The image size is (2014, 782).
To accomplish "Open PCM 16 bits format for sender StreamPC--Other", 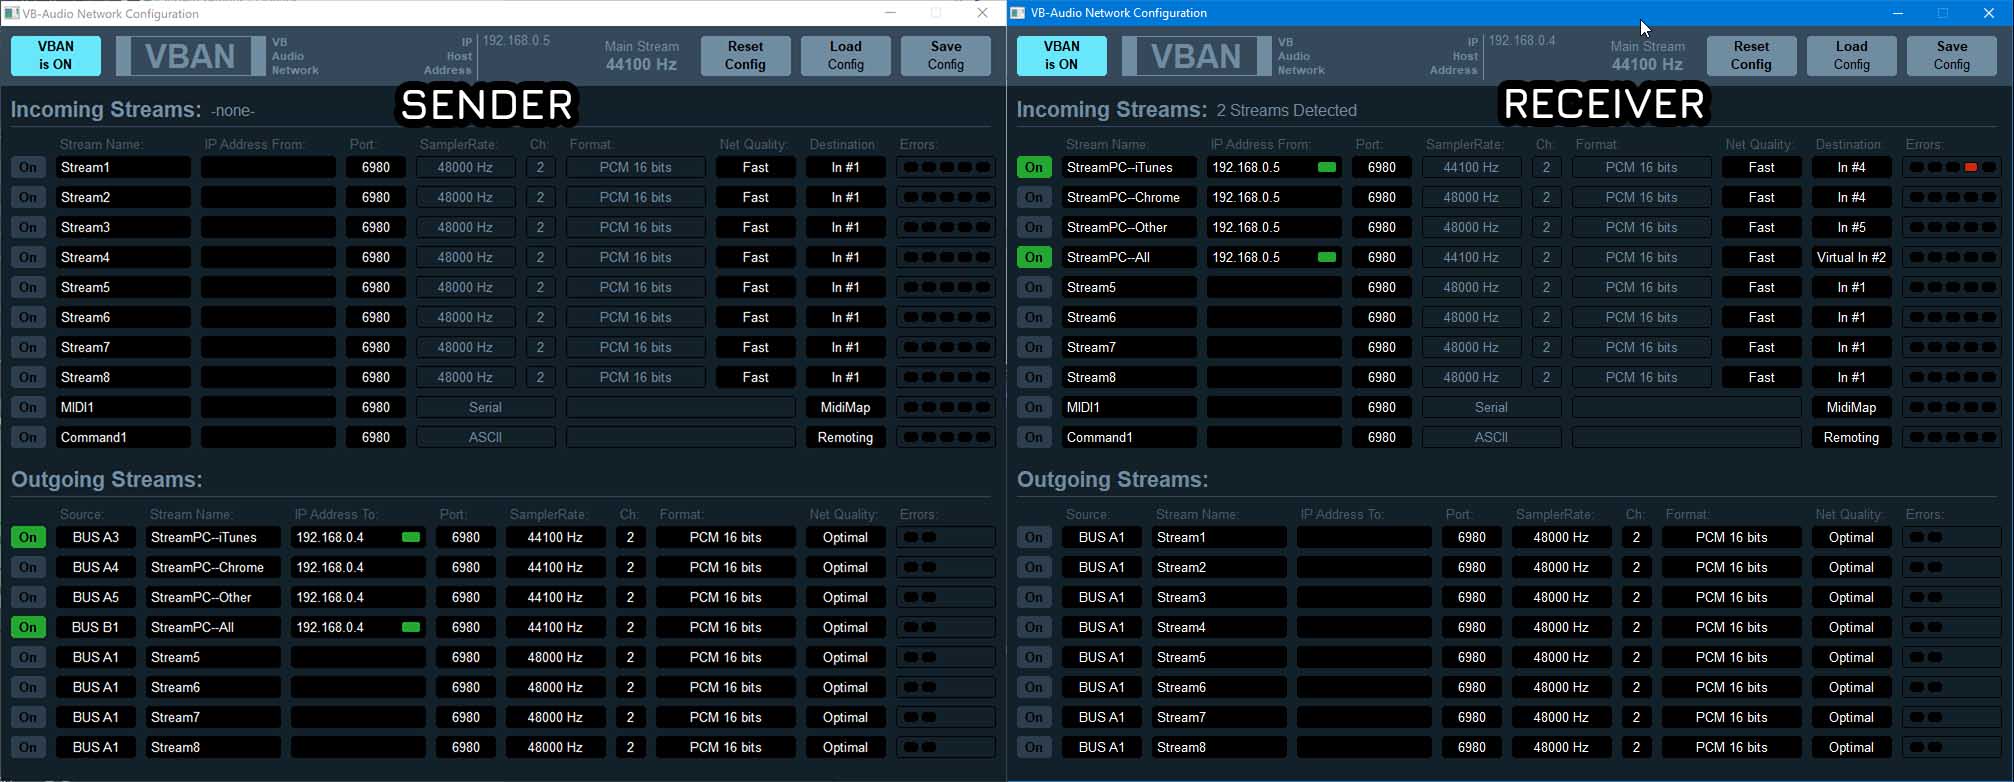I will pyautogui.click(x=725, y=597).
